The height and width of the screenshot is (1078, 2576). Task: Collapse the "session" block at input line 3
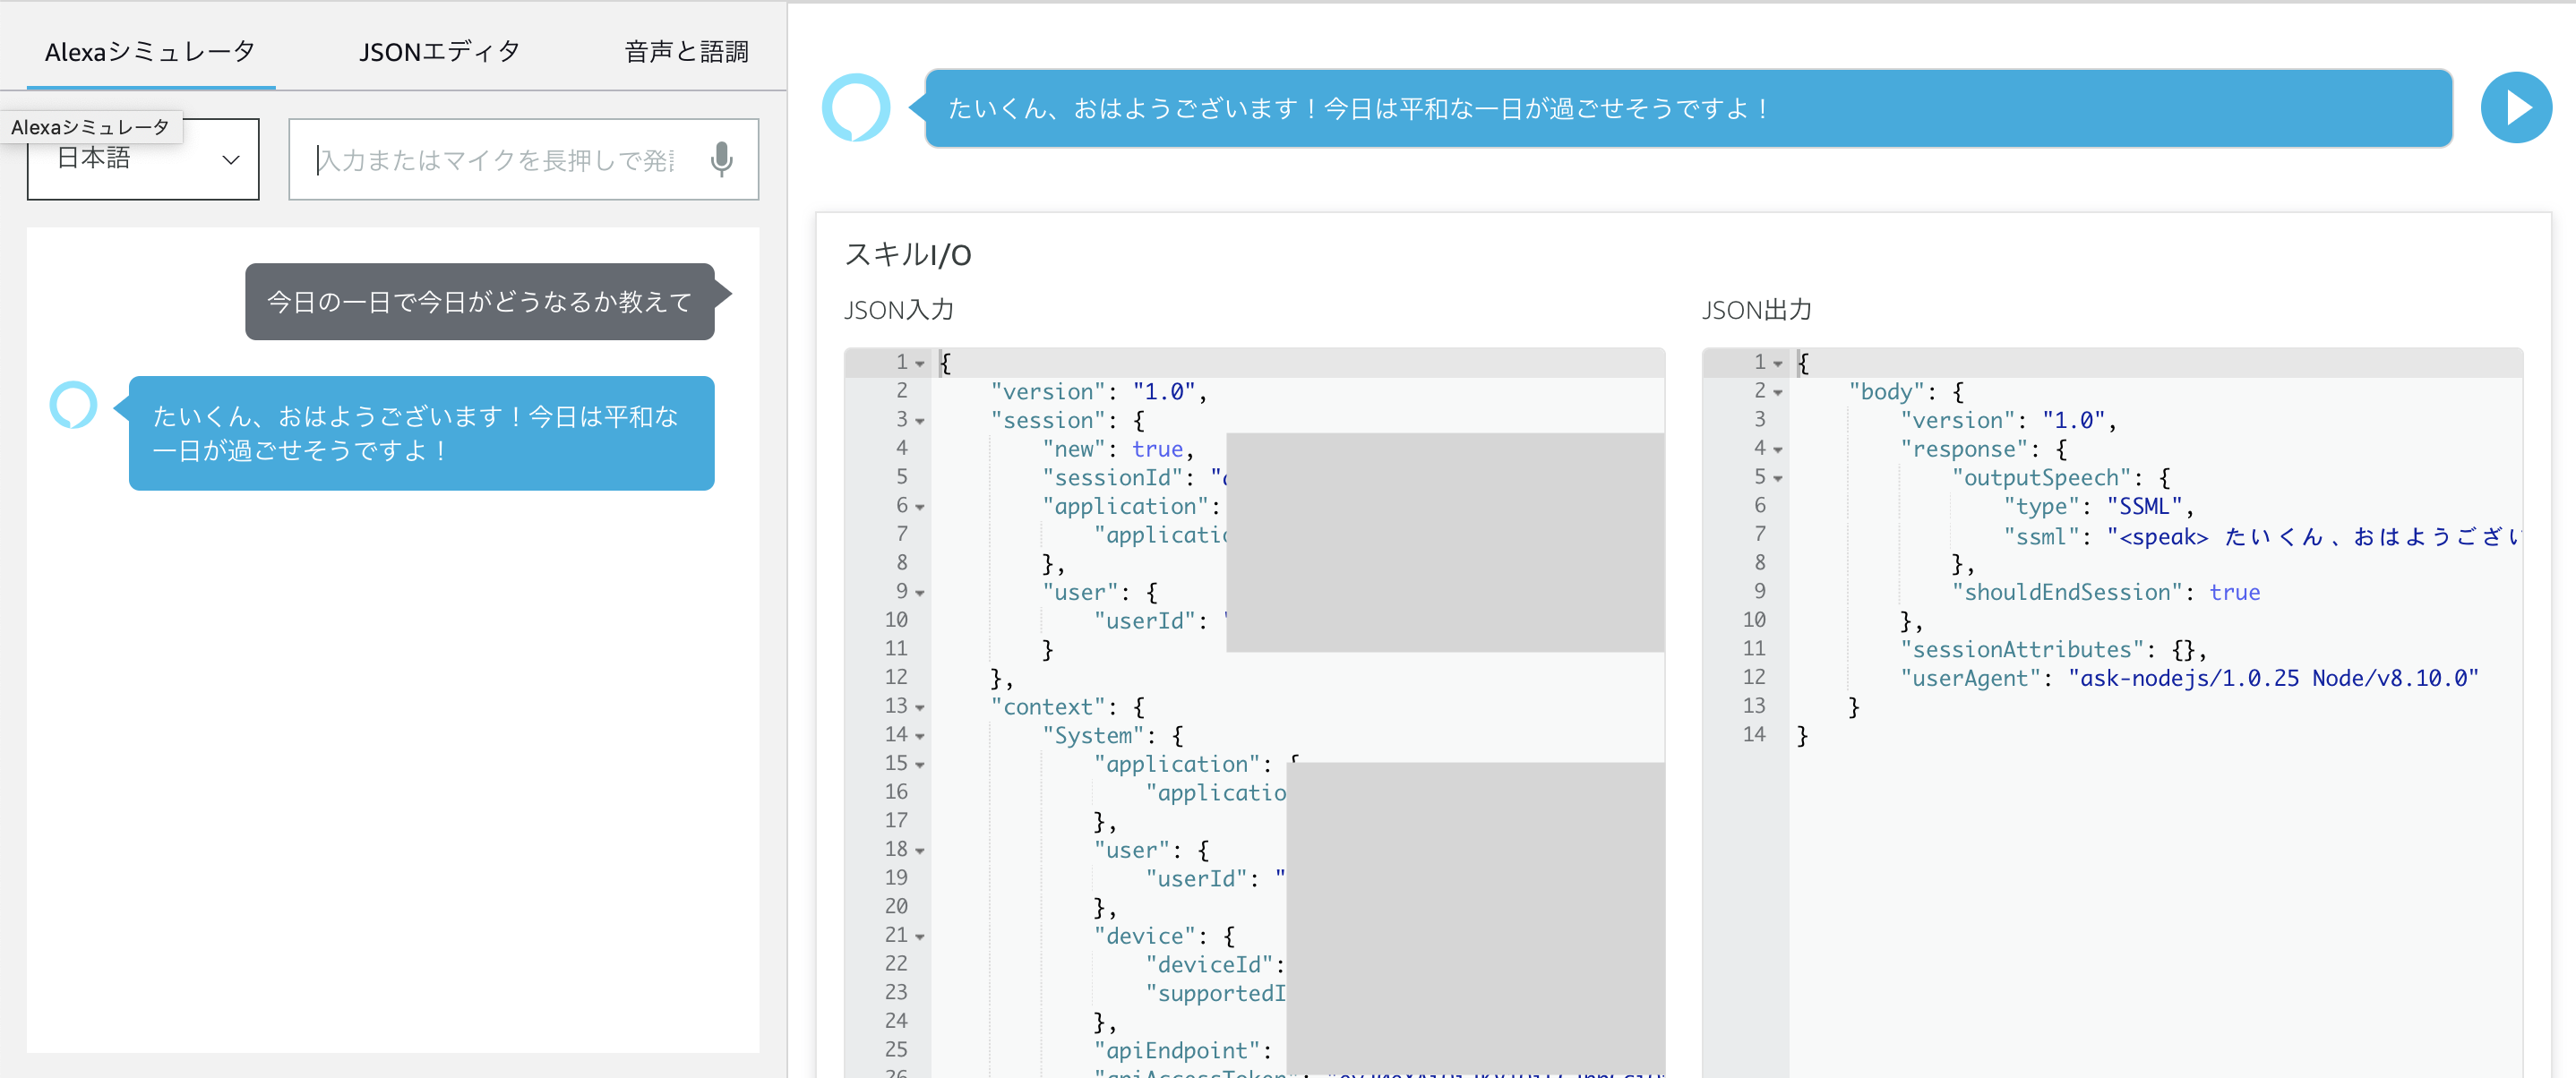(920, 421)
